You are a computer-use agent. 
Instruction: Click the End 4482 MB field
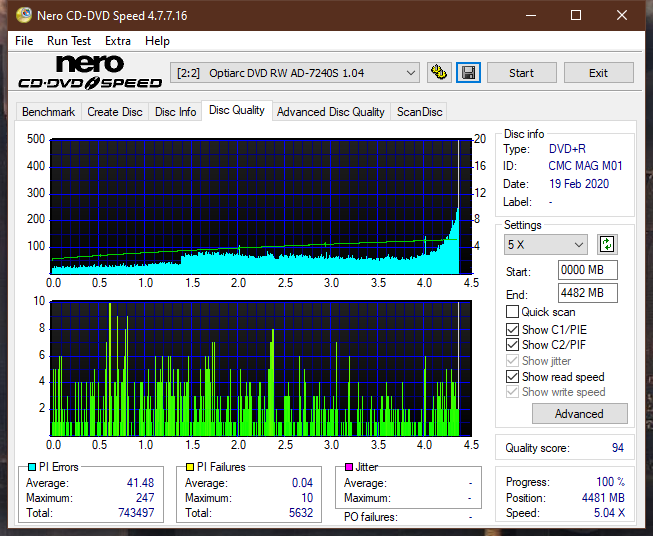587,293
